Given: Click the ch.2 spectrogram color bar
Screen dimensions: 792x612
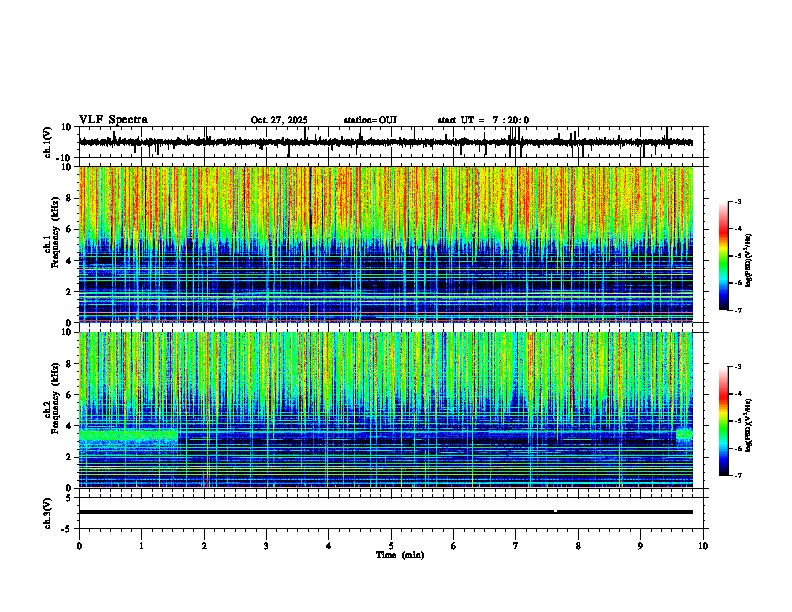Looking at the screenshot, I should 723,421.
